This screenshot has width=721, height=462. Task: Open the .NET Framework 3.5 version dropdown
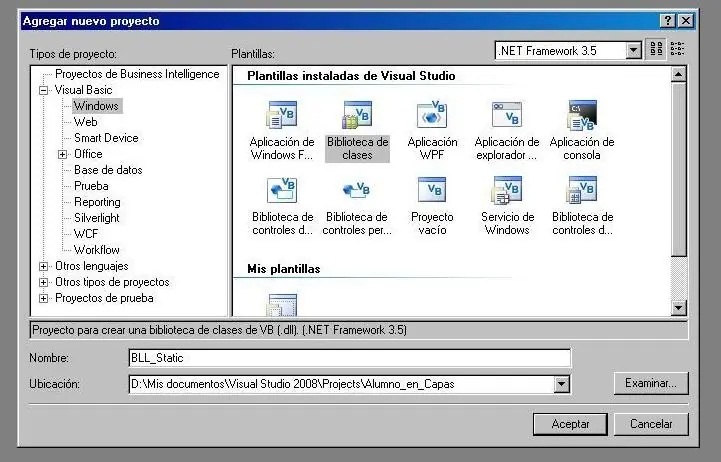(x=633, y=50)
